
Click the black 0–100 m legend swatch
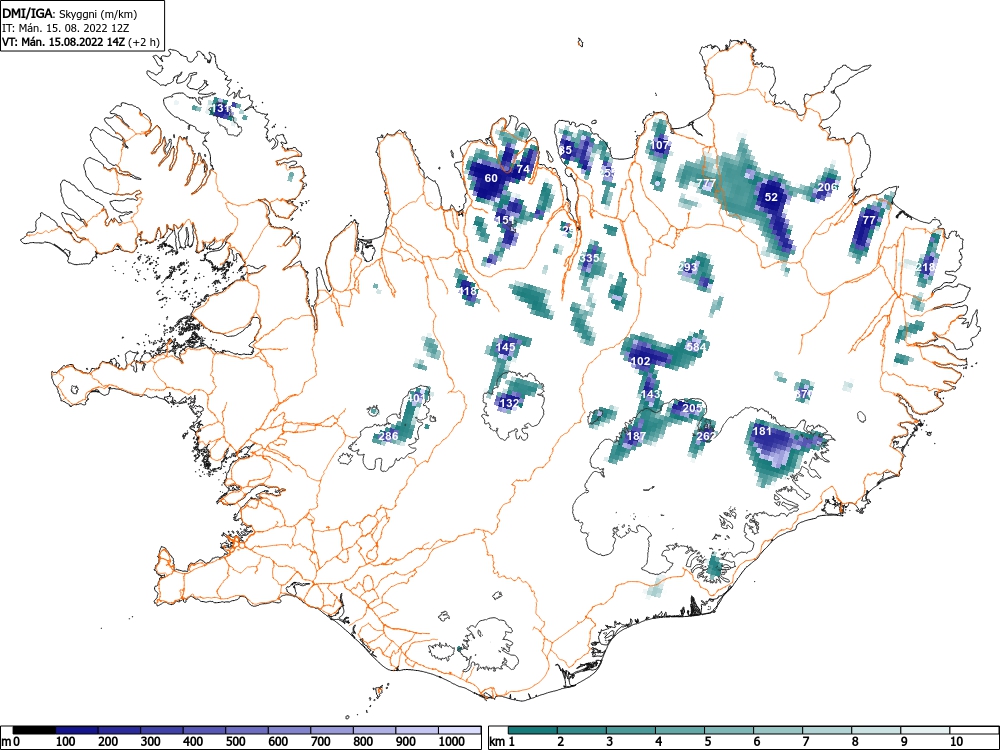[34, 730]
